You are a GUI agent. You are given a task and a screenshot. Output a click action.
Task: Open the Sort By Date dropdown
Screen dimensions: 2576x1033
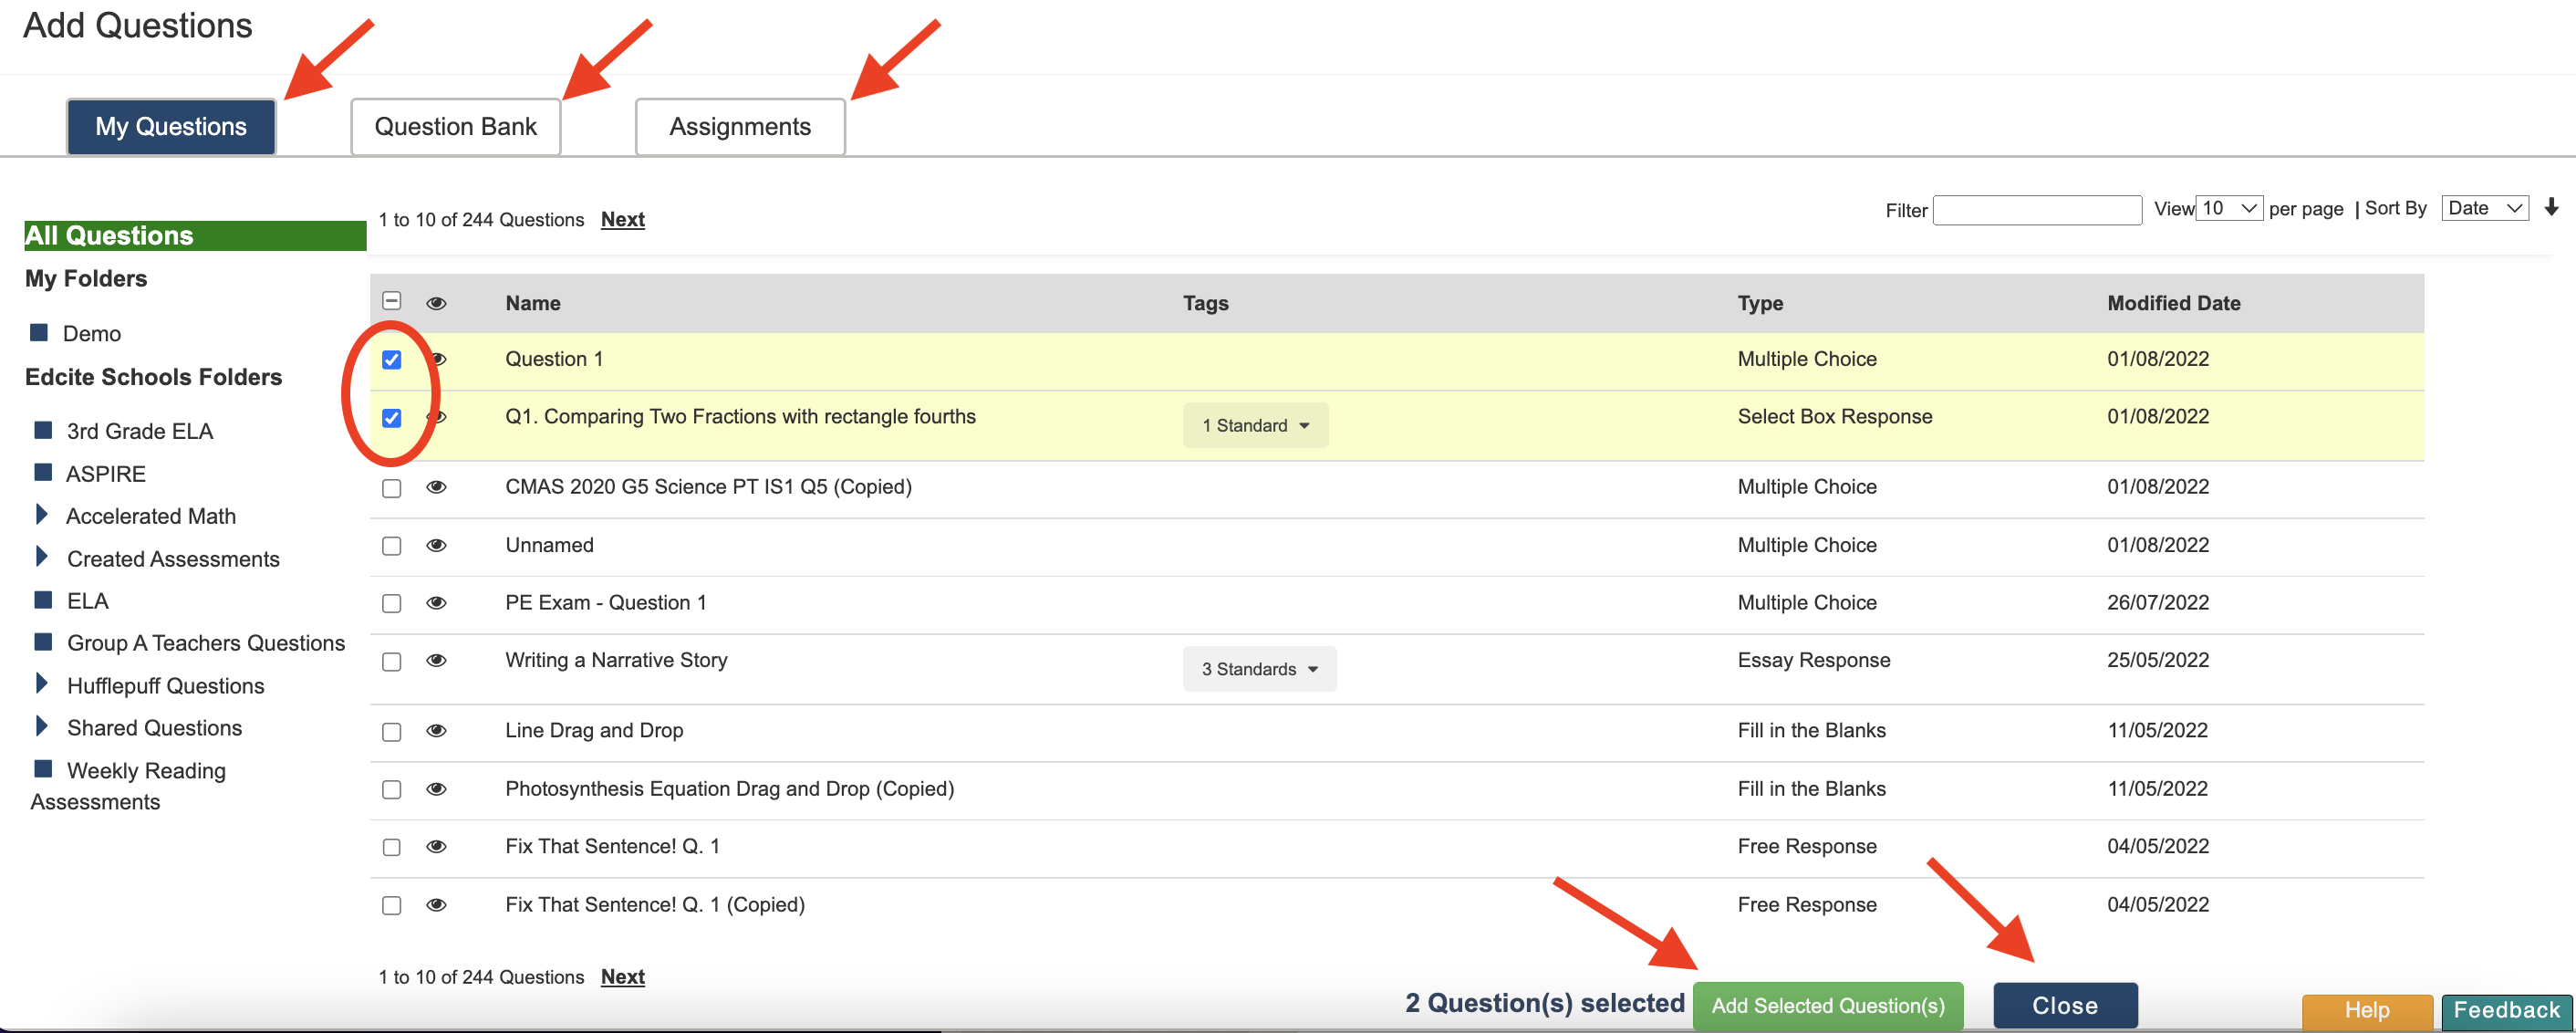coord(2484,208)
